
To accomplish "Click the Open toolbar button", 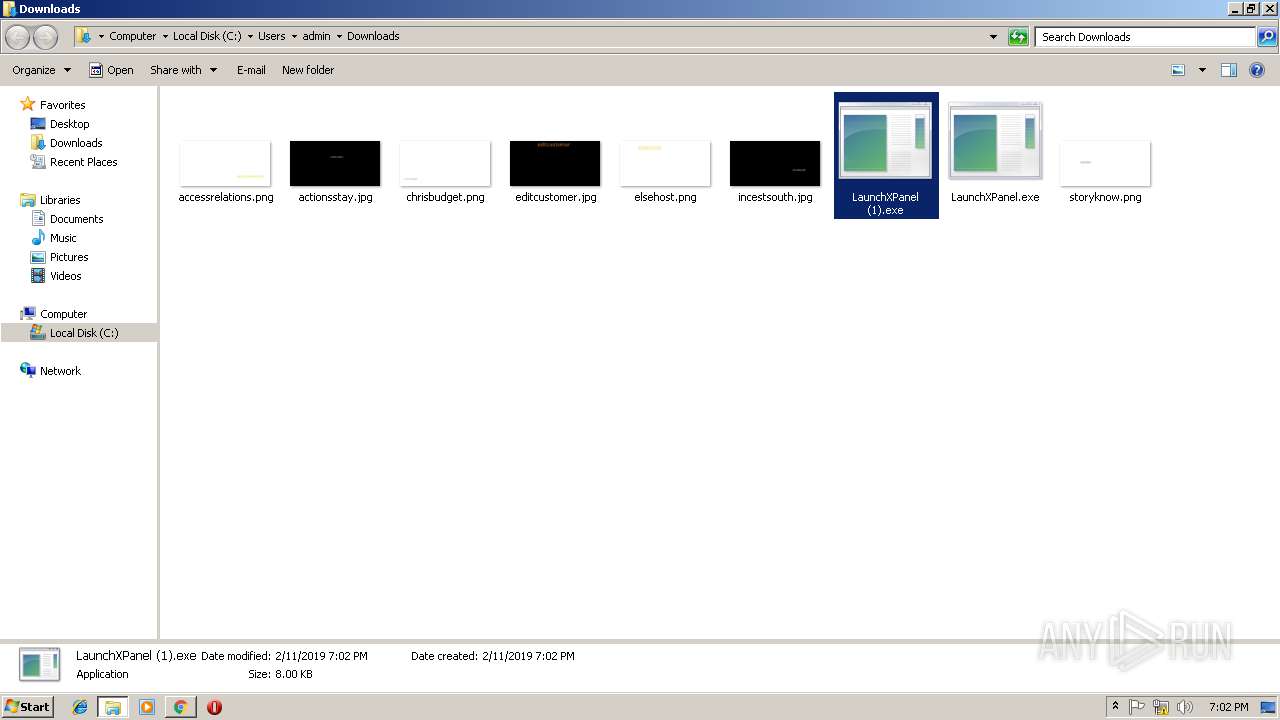I will coord(111,70).
